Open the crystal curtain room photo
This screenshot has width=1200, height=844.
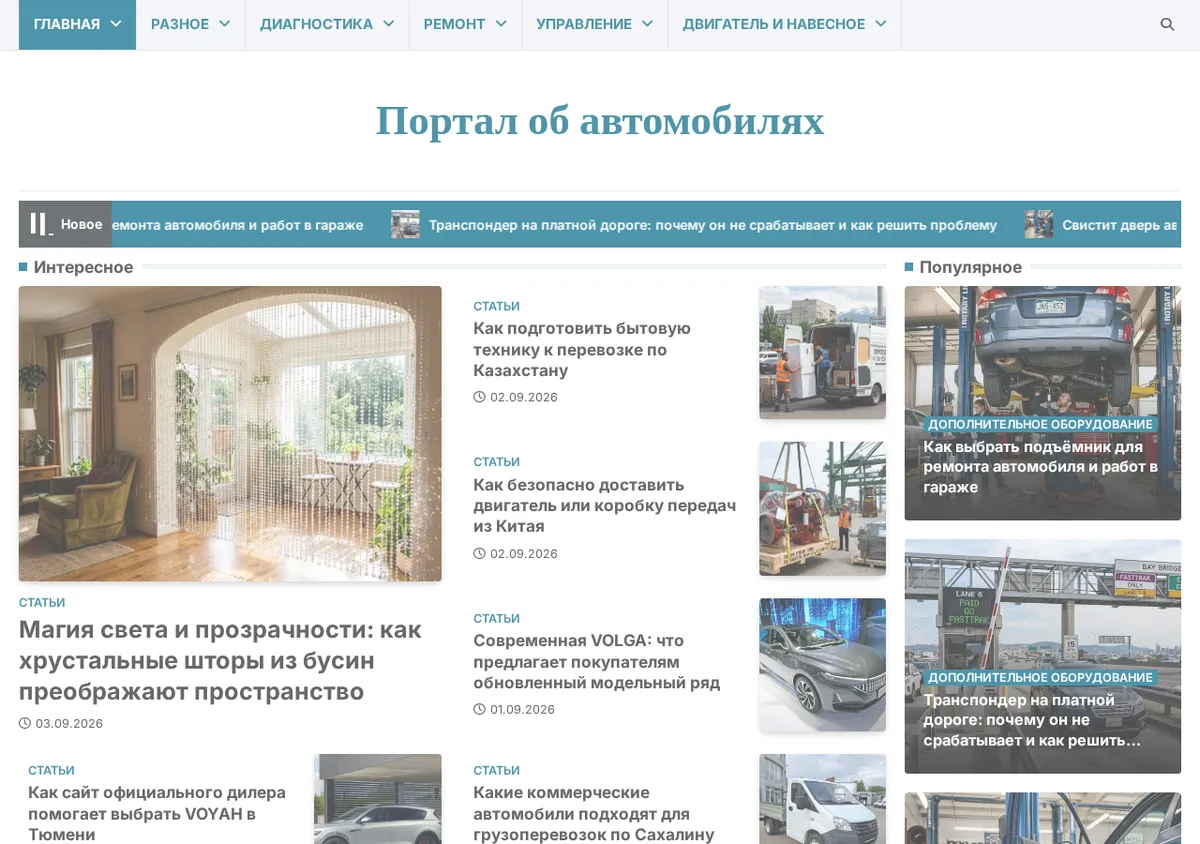pyautogui.click(x=230, y=433)
